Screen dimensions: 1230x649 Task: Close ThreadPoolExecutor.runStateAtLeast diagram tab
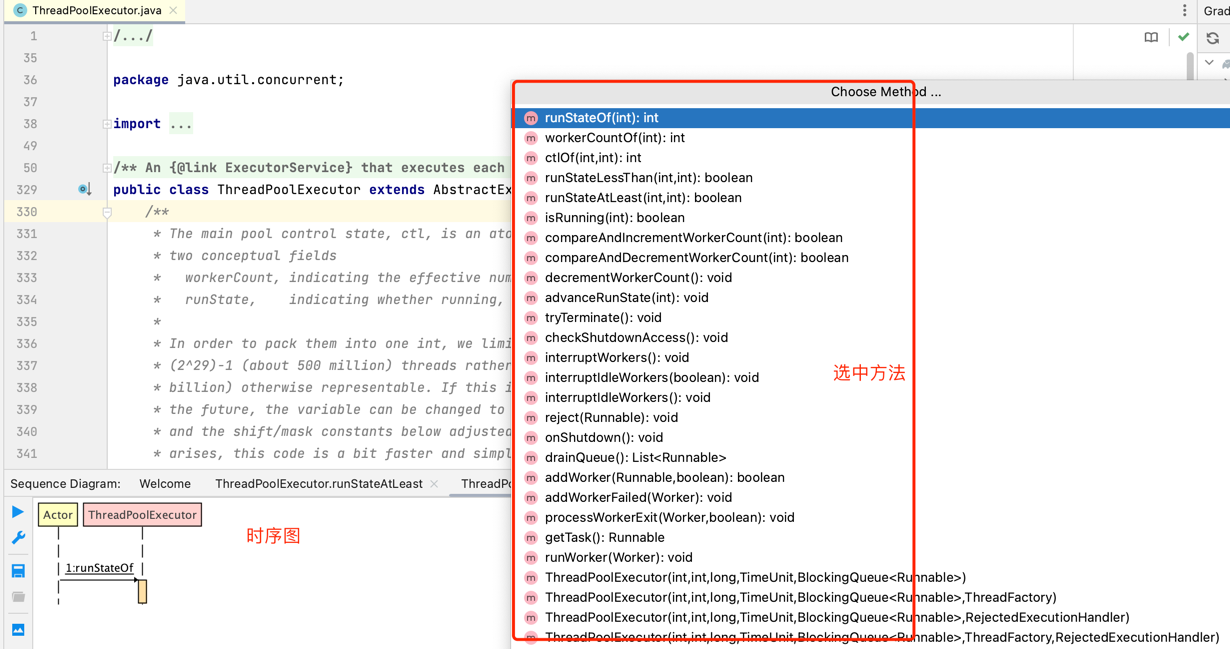[x=434, y=484]
